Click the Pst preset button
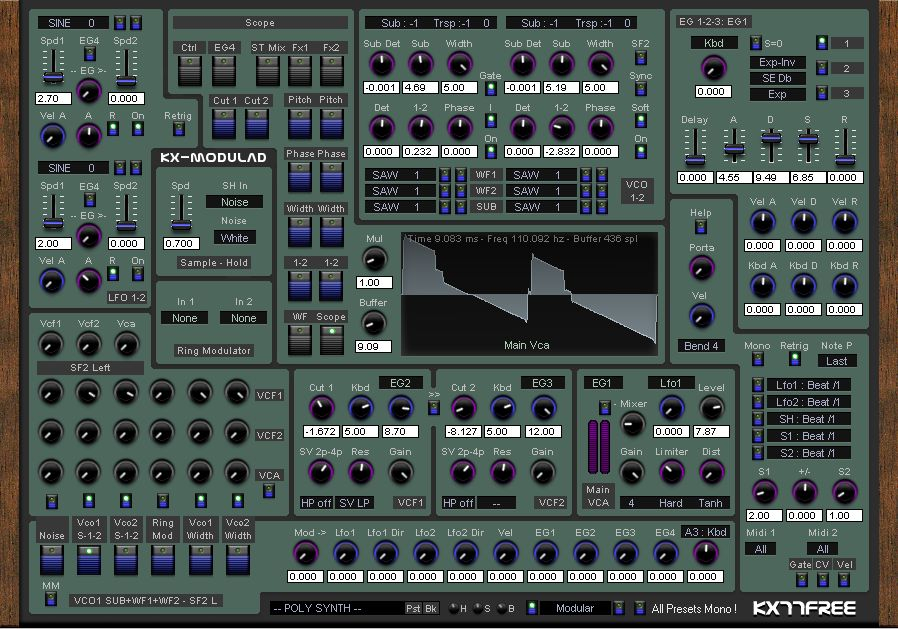The width and height of the screenshot is (898, 629). pyautogui.click(x=413, y=608)
